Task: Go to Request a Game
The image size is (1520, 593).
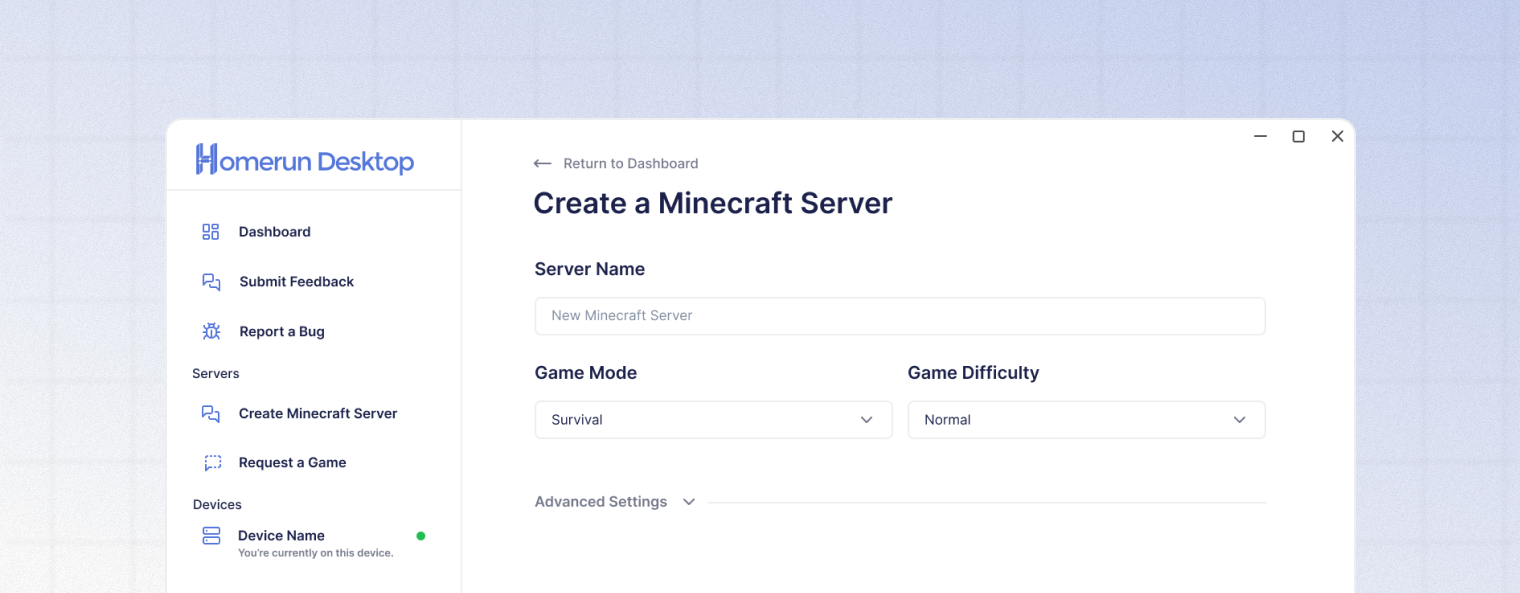Action: point(292,463)
